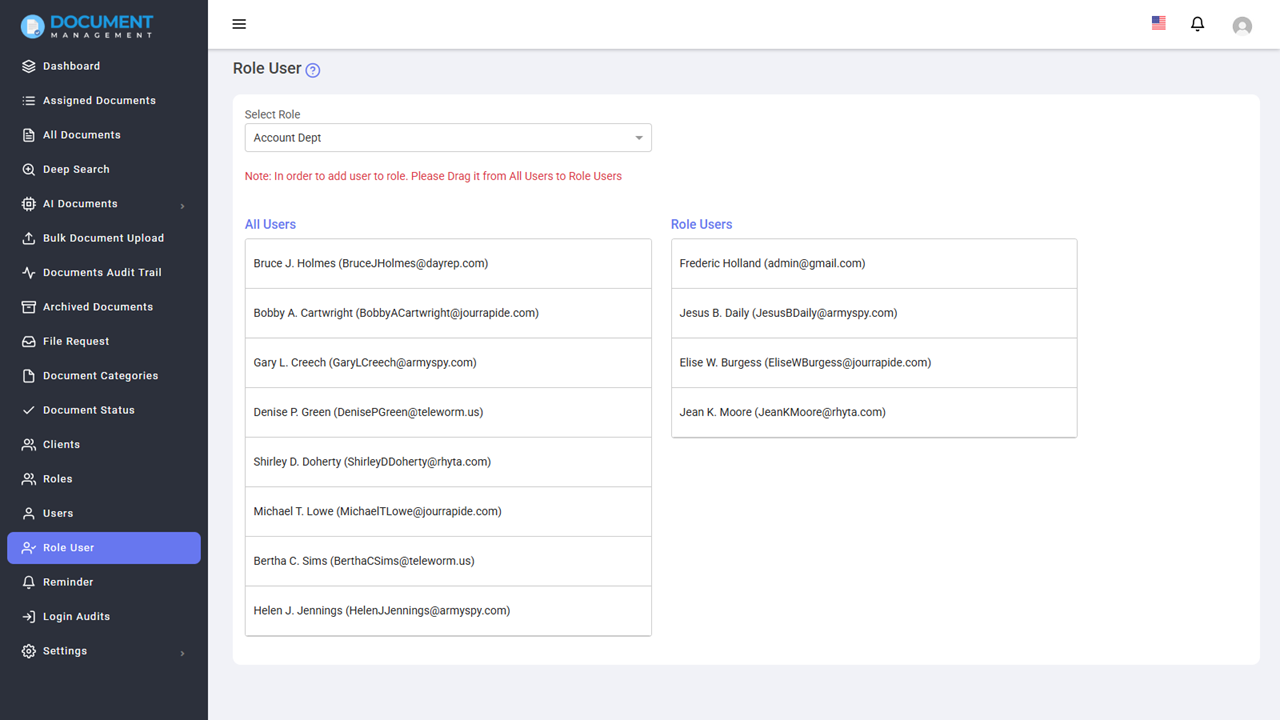The height and width of the screenshot is (720, 1280).
Task: Open the Document Categories page
Action: 100,376
